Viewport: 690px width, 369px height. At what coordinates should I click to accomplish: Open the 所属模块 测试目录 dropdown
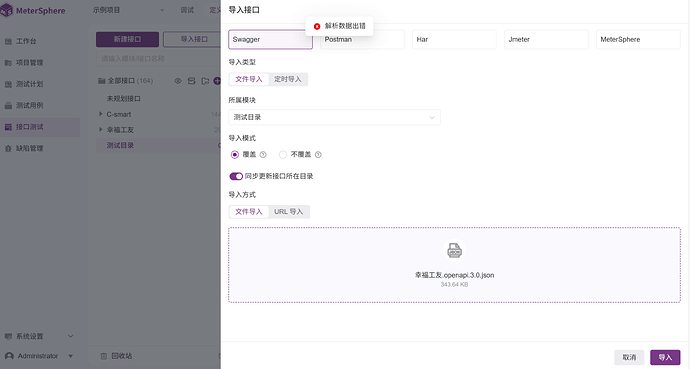(x=334, y=117)
